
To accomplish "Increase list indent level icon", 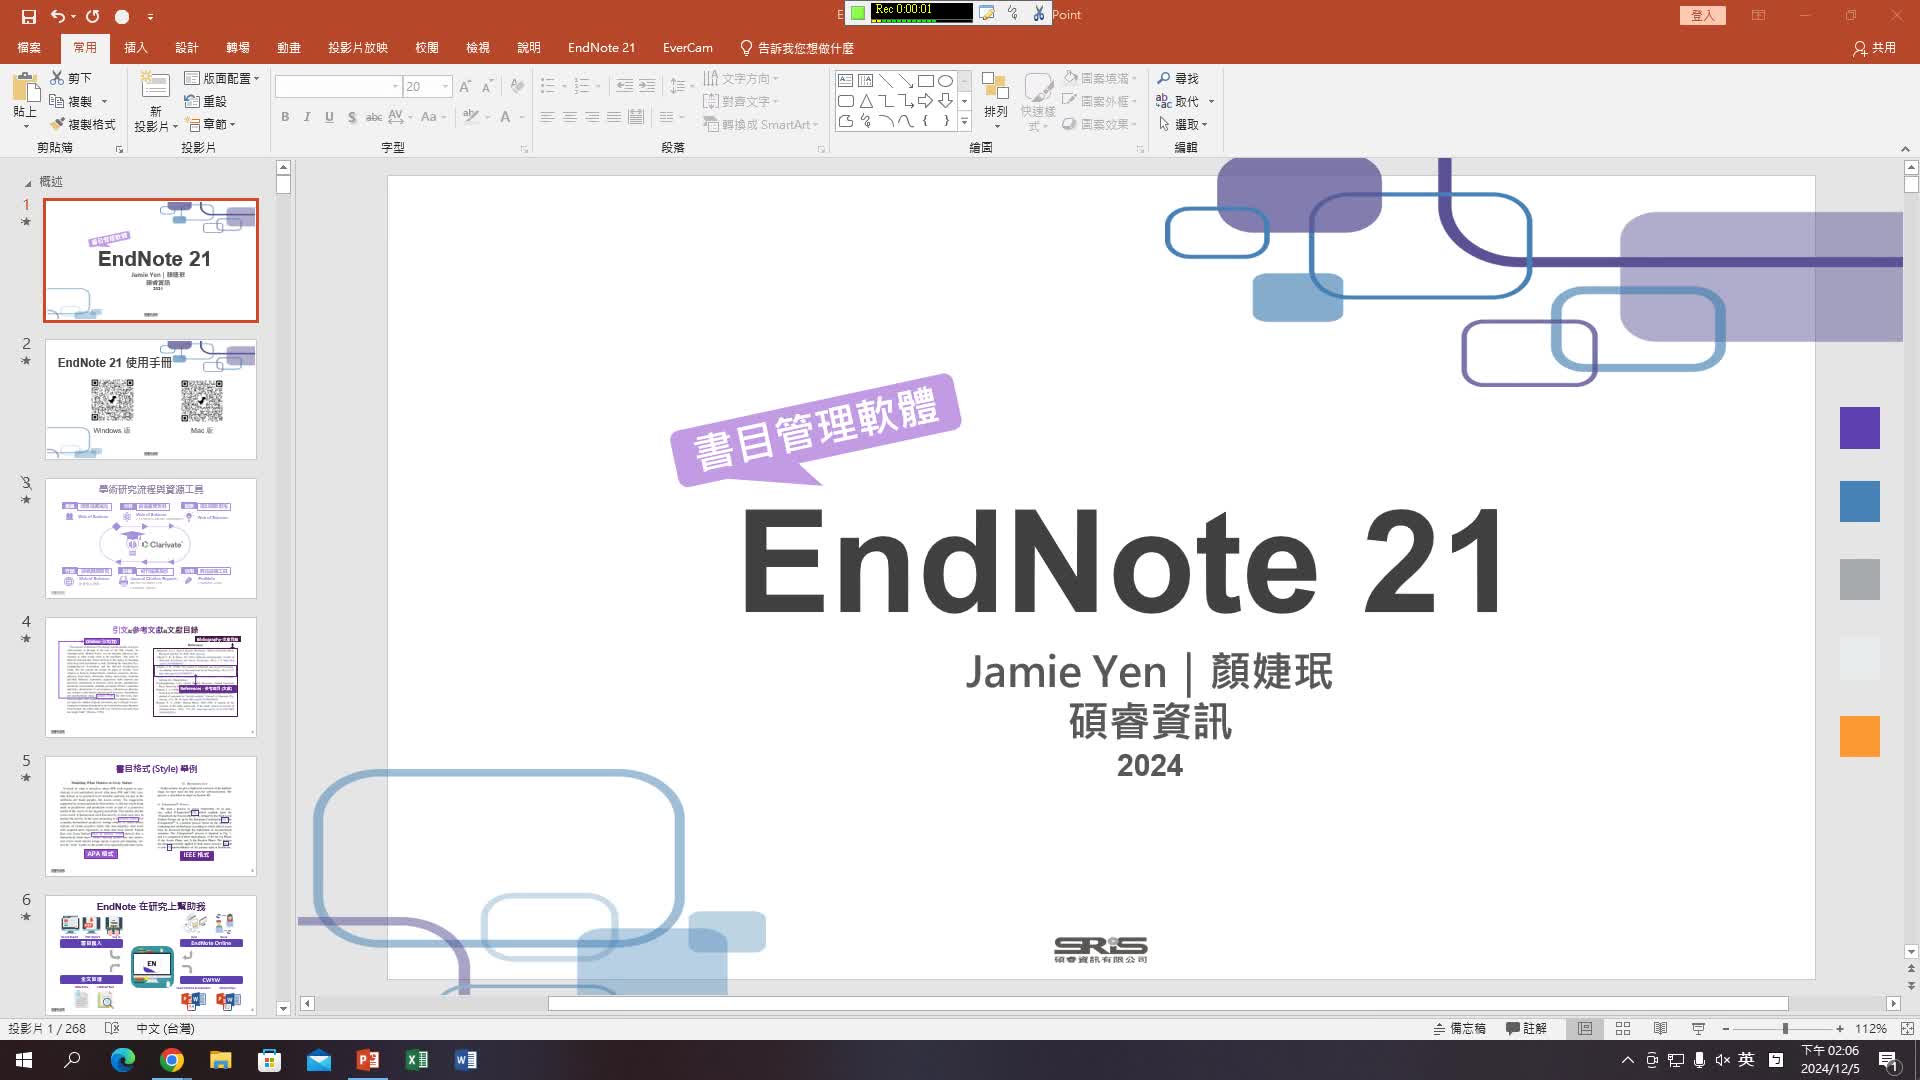I will [x=647, y=86].
